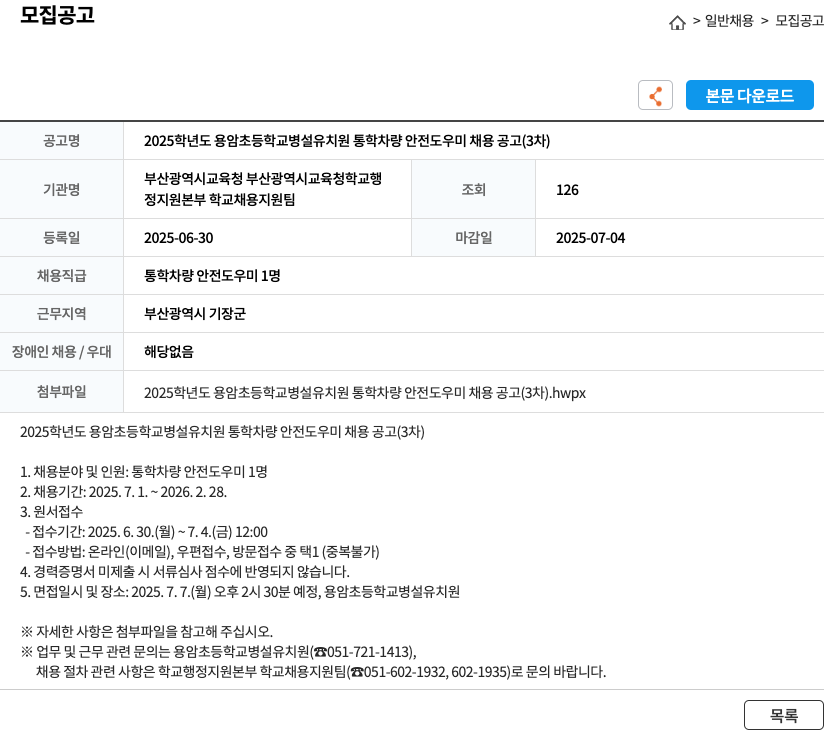
Task: Open 모집공고 breadcrumb link
Action: pos(799,20)
